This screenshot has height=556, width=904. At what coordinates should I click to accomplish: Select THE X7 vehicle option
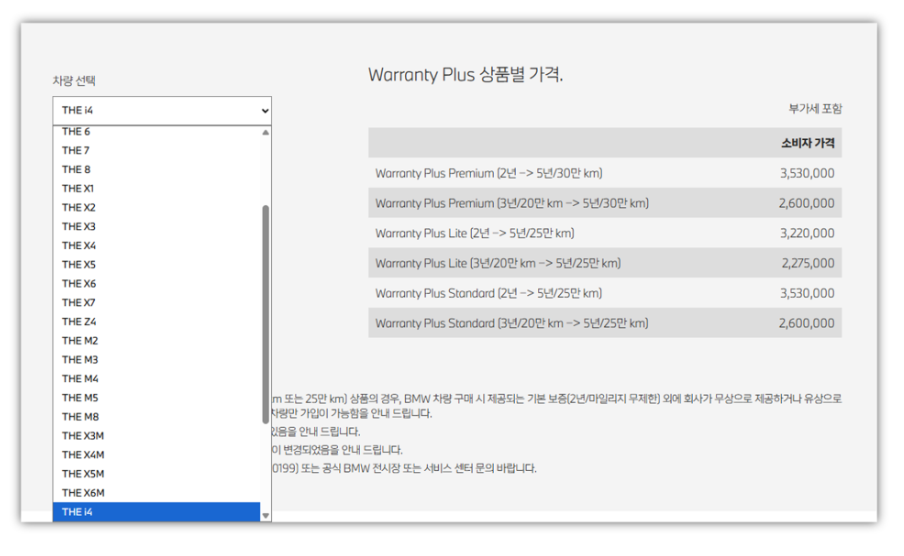[79, 303]
